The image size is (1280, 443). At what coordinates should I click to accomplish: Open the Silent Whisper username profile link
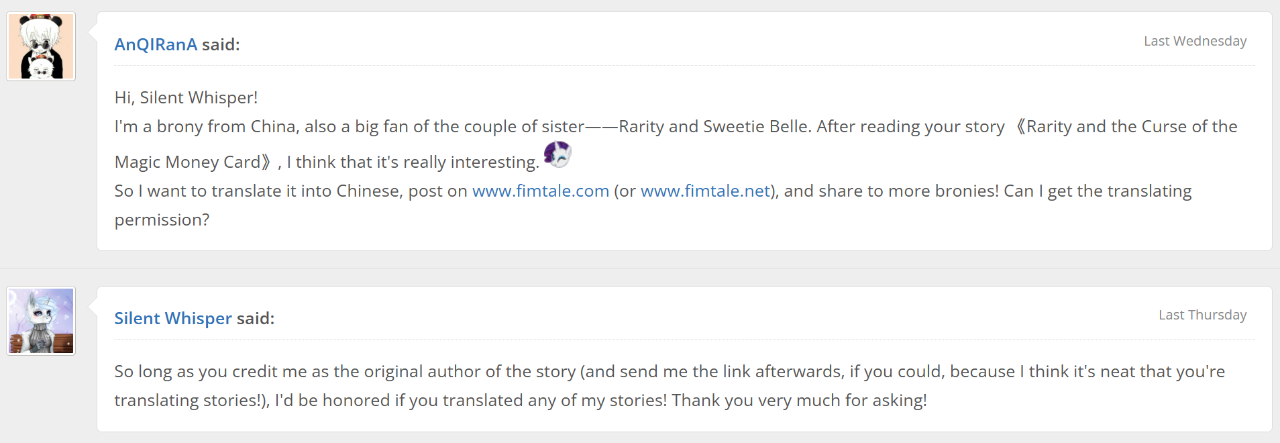(x=173, y=318)
